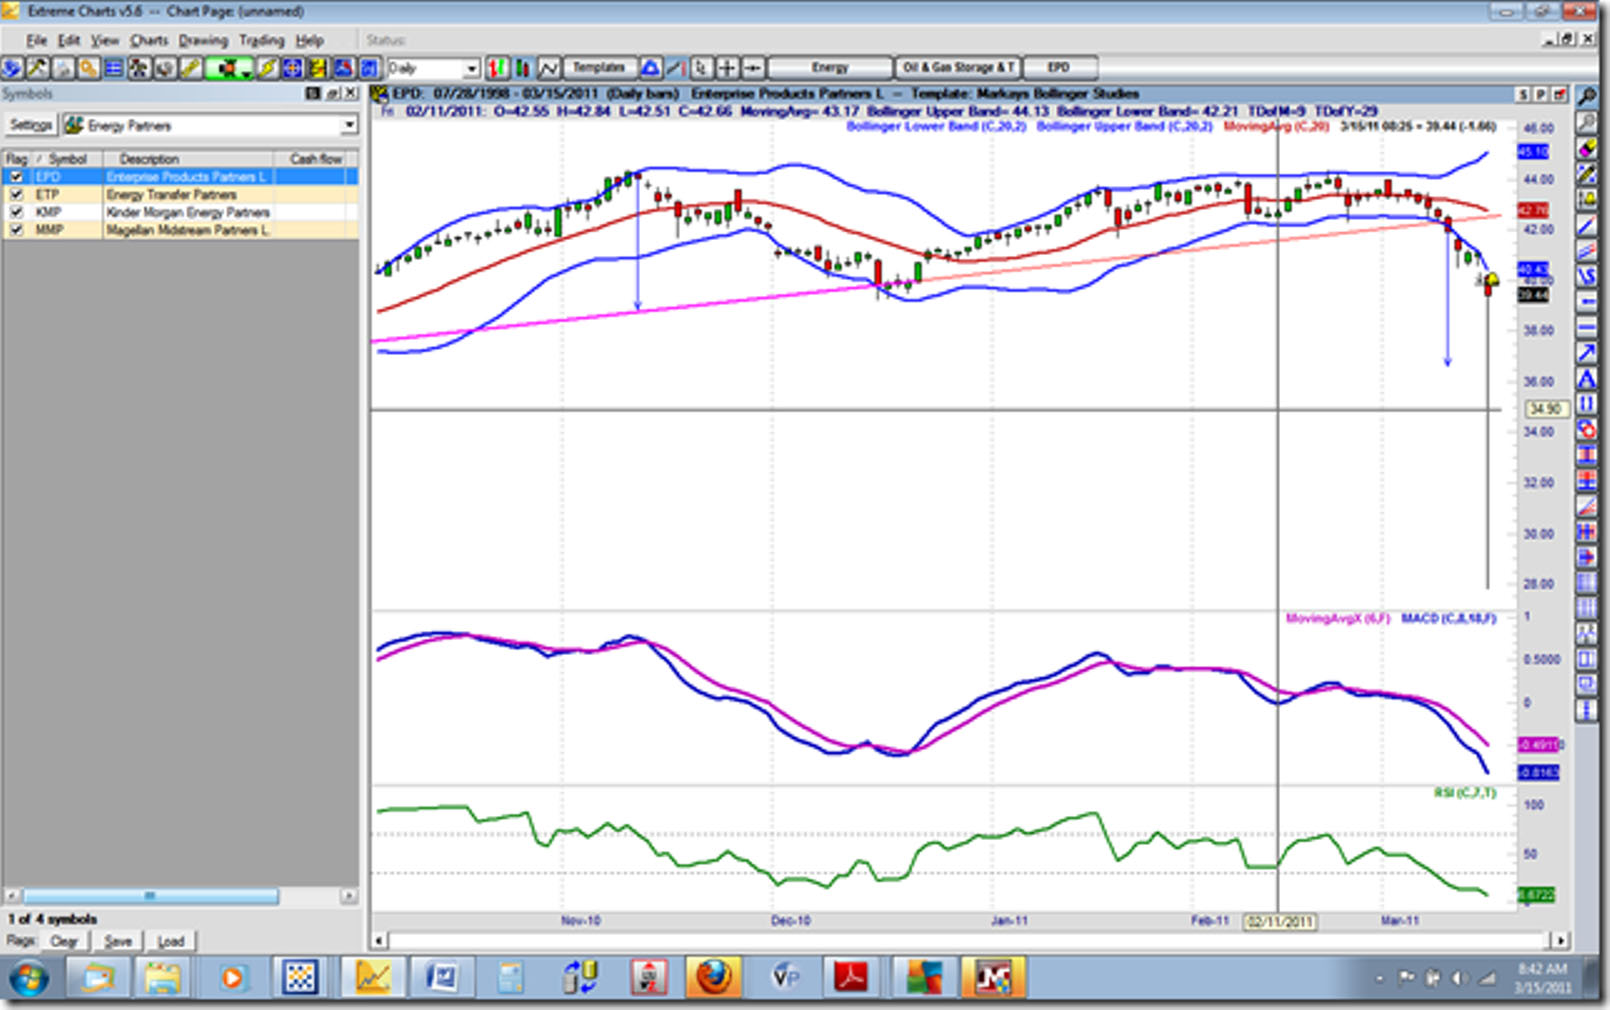The width and height of the screenshot is (1610, 1010).
Task: Toggle the KMP row flag checkbox
Action: click(x=16, y=213)
